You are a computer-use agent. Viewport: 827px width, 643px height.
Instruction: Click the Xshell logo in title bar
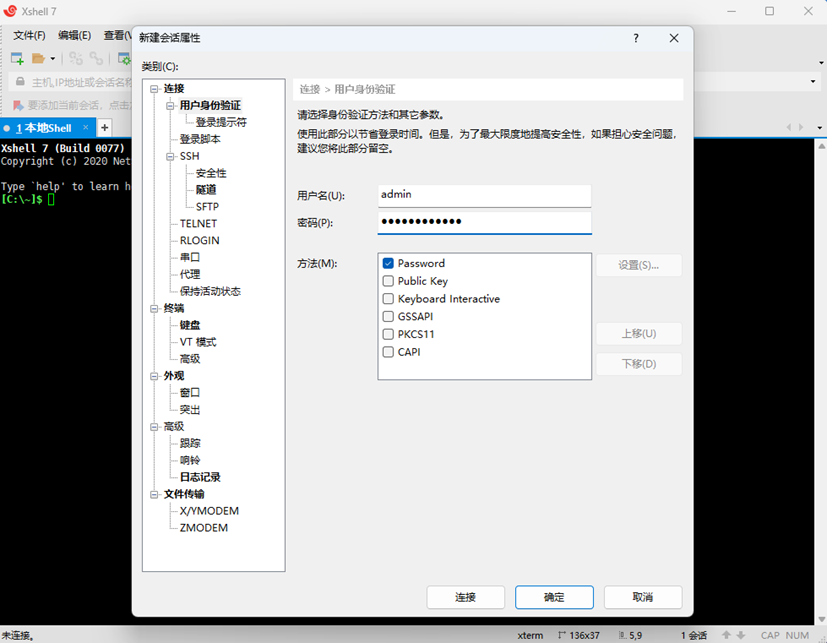pyautogui.click(x=10, y=11)
